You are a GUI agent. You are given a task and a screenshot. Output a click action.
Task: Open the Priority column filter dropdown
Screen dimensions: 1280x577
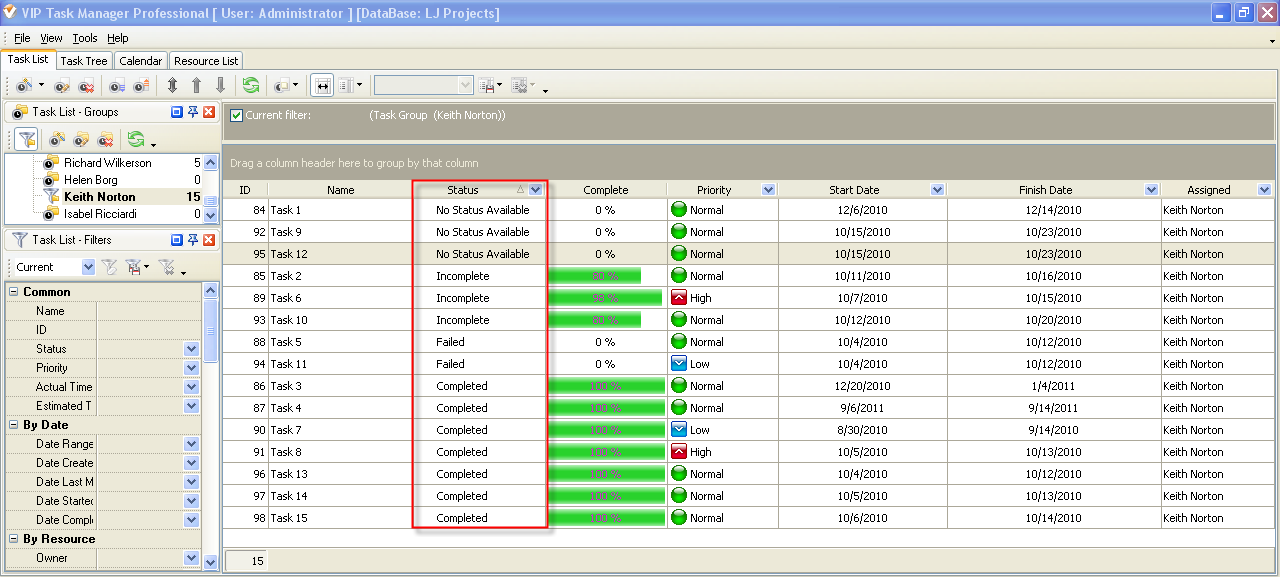(x=768, y=190)
